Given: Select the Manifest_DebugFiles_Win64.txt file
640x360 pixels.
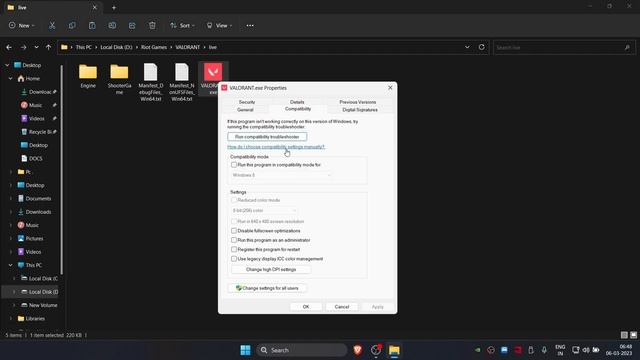Looking at the screenshot, I should point(151,82).
